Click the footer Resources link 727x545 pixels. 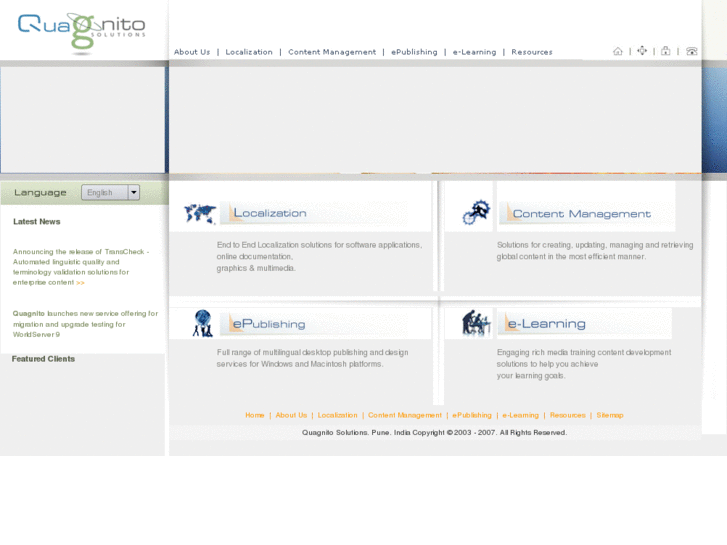point(568,415)
